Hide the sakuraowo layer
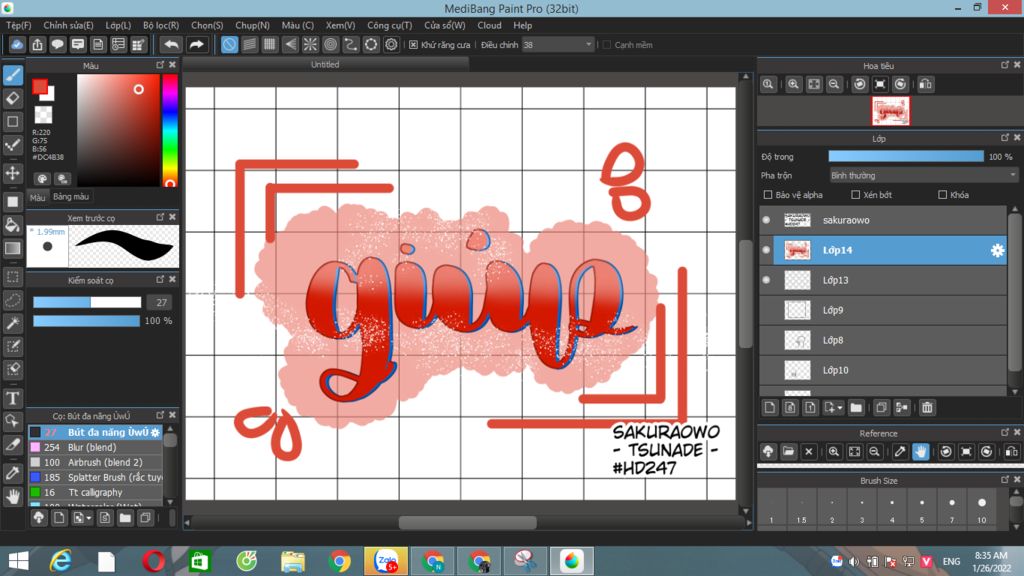 (x=767, y=220)
